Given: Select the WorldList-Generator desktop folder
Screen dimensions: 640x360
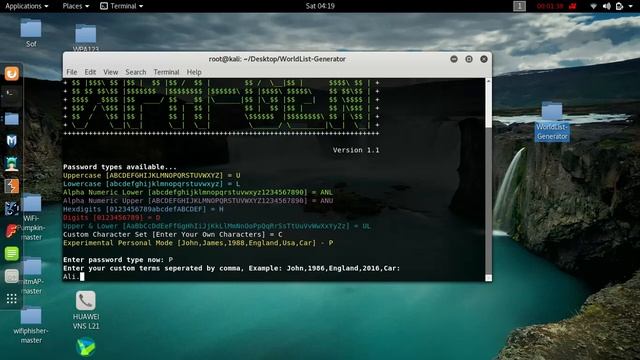Looking at the screenshot, I should pos(552,121).
